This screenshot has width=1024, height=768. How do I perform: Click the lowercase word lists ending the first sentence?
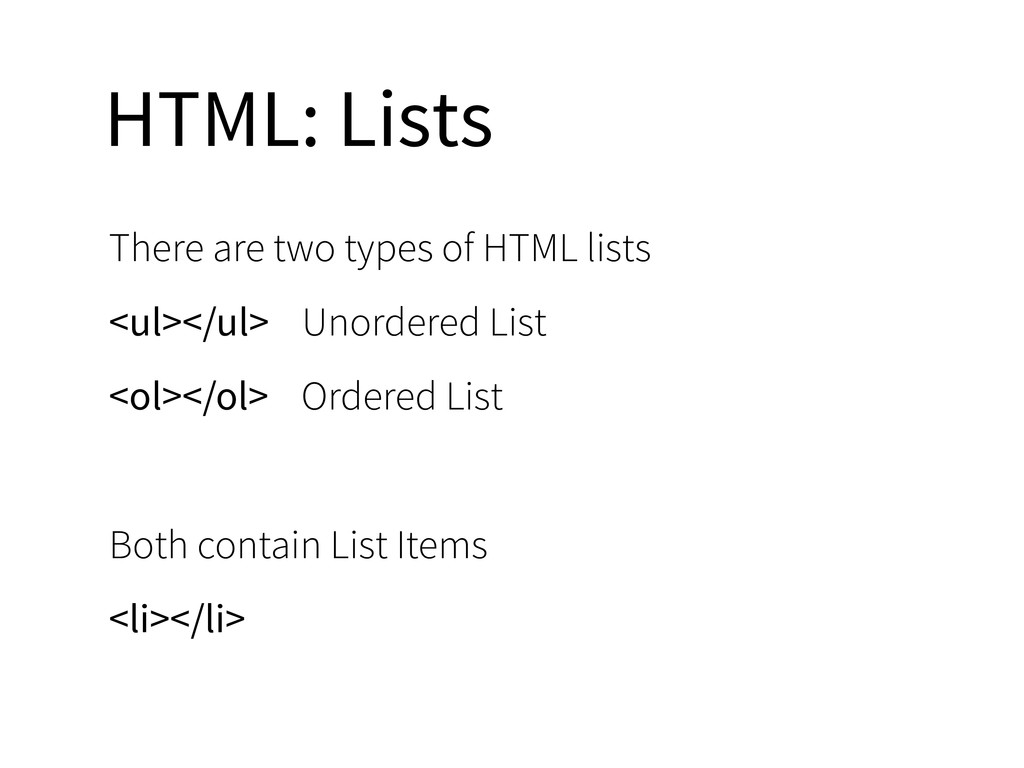620,248
